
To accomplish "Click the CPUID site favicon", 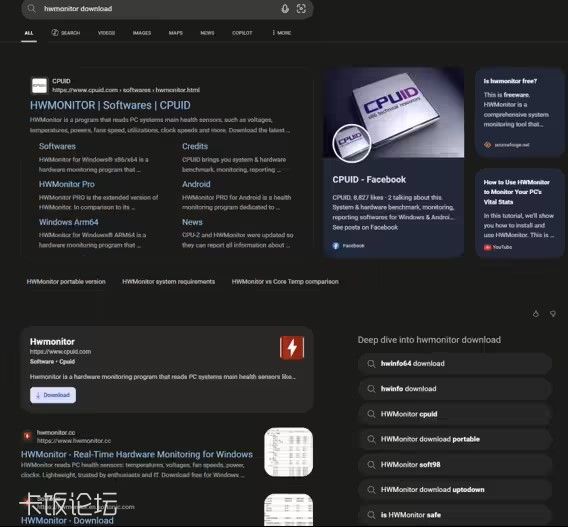I will (x=39, y=85).
